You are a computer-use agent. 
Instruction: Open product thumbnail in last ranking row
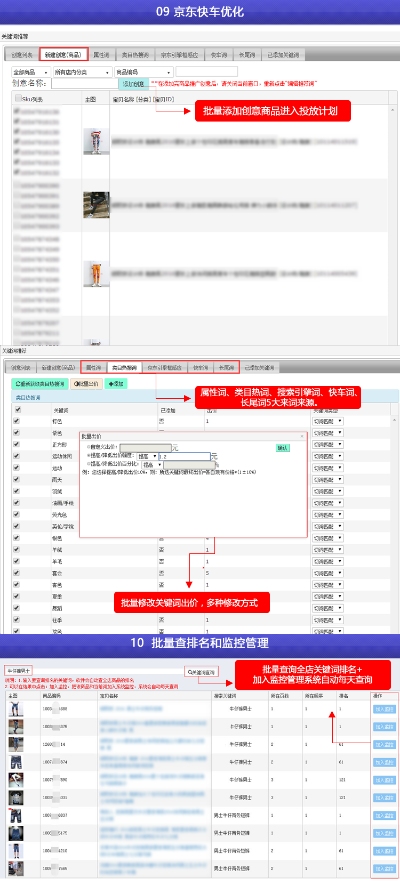click(16, 868)
